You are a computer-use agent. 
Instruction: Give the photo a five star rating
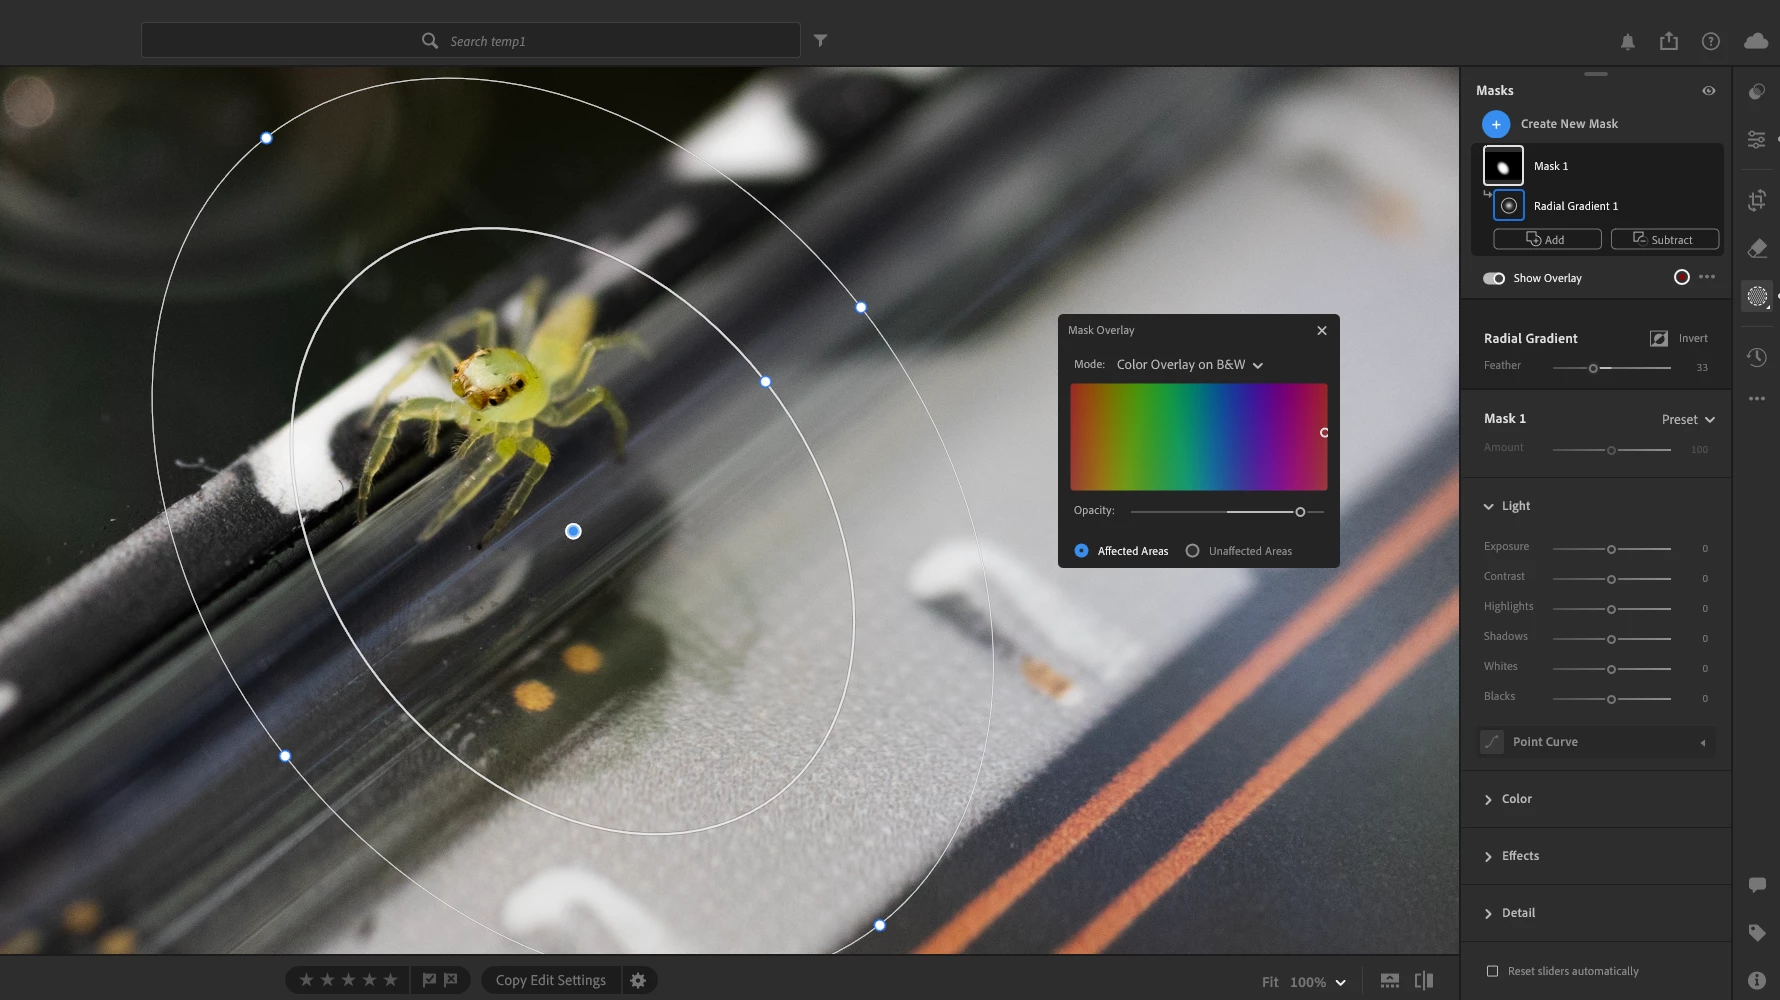[x=391, y=980]
